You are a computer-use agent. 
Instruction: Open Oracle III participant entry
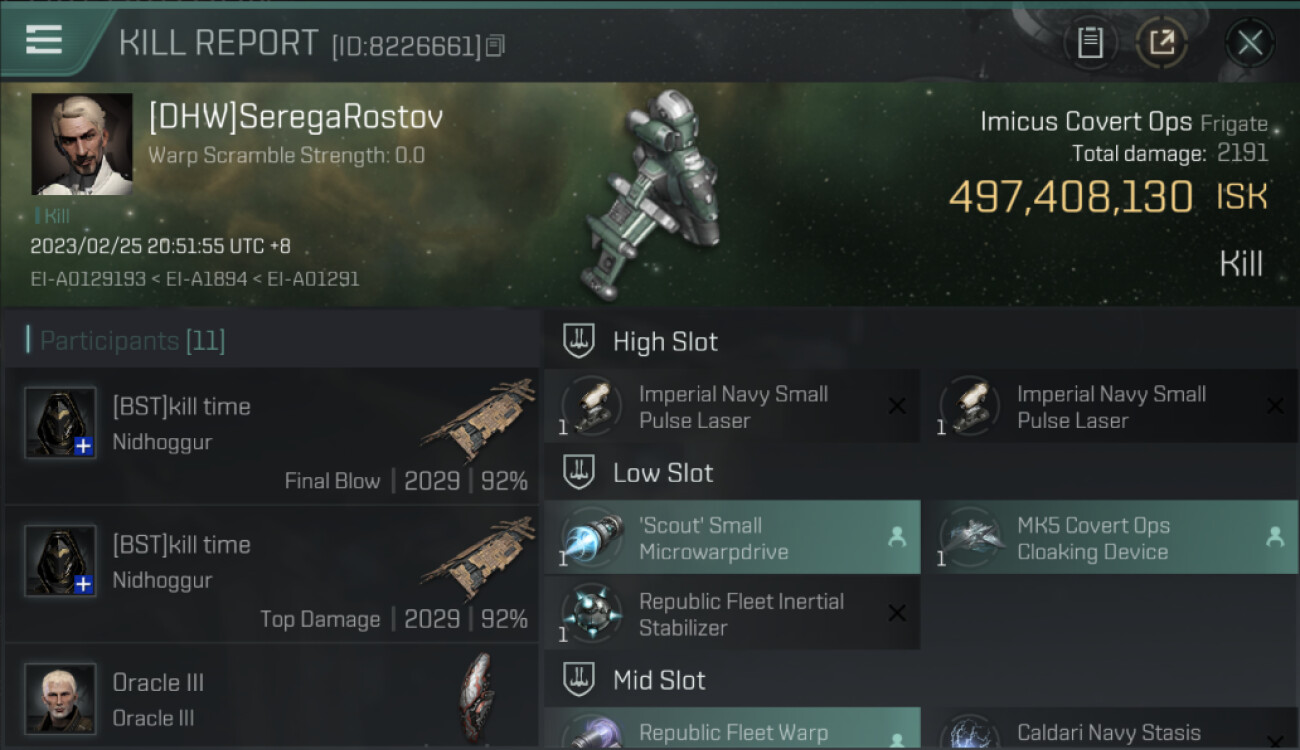pyautogui.click(x=272, y=698)
